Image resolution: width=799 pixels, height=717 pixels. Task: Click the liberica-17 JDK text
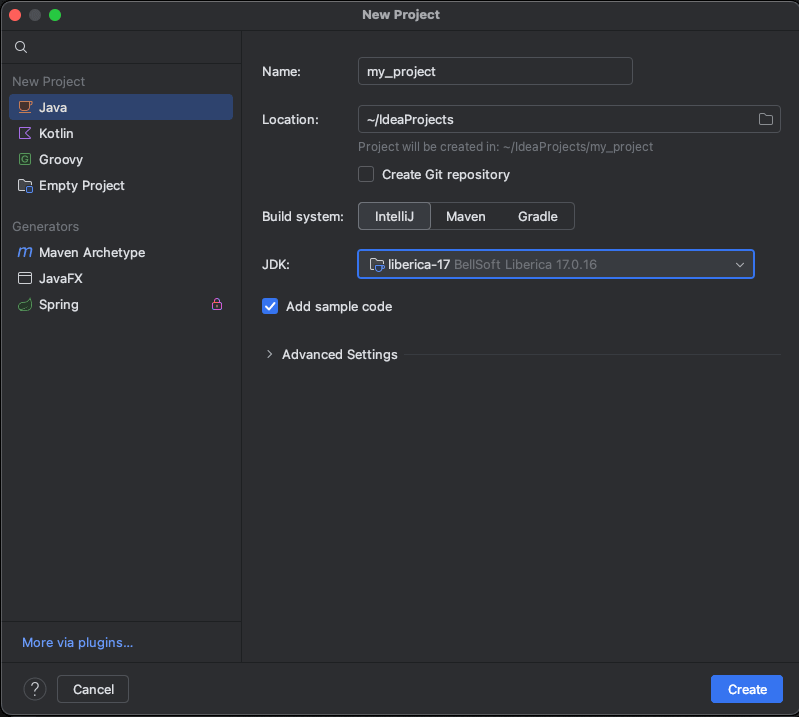click(419, 264)
